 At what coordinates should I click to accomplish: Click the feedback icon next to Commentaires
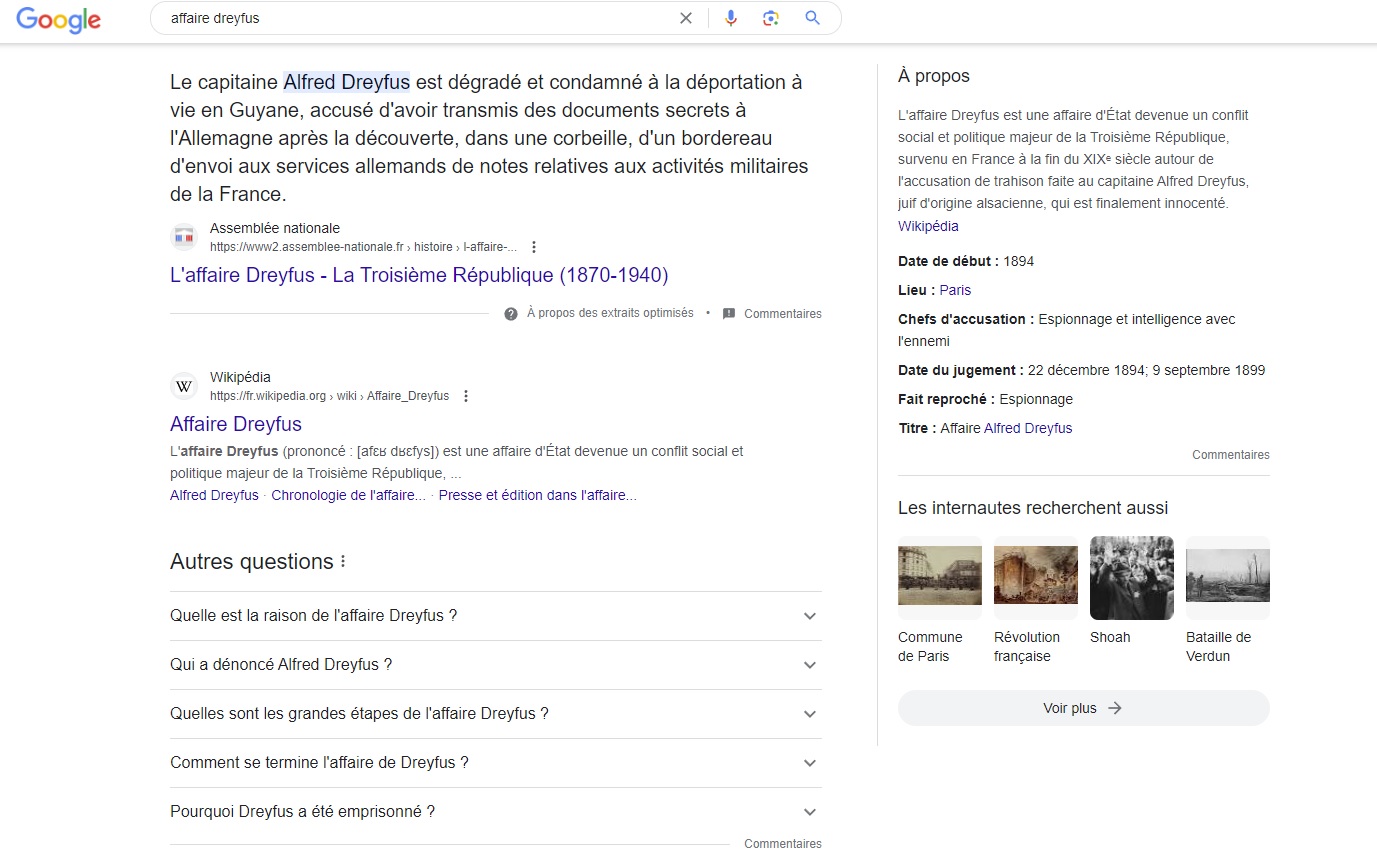[x=729, y=314]
